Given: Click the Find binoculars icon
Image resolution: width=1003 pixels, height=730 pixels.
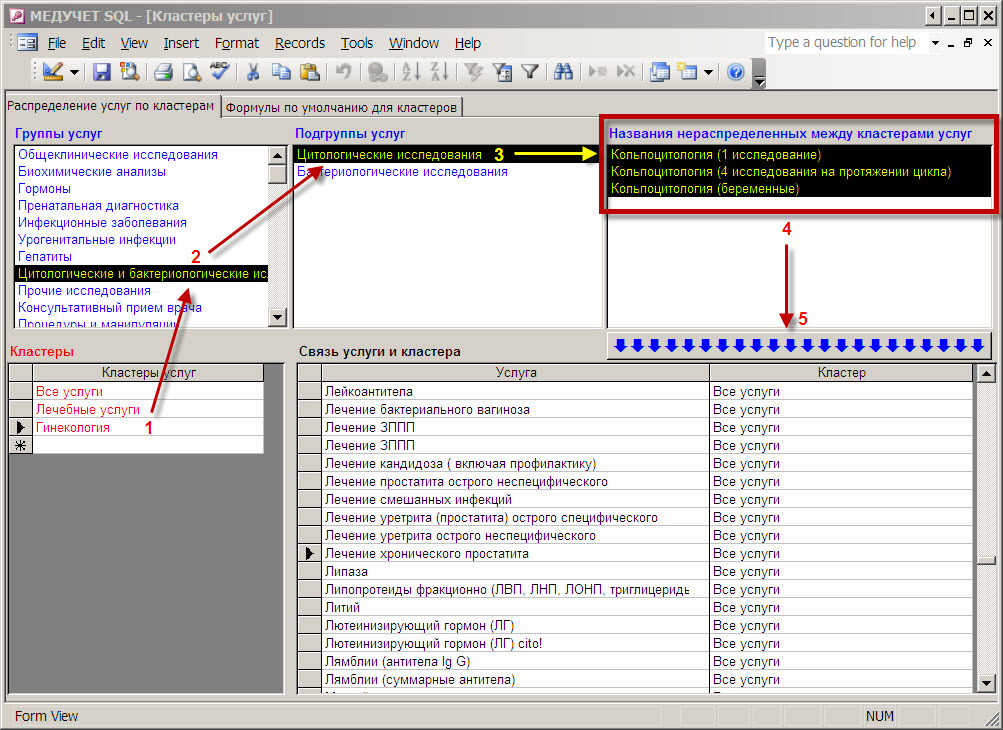Looking at the screenshot, I should 563,72.
